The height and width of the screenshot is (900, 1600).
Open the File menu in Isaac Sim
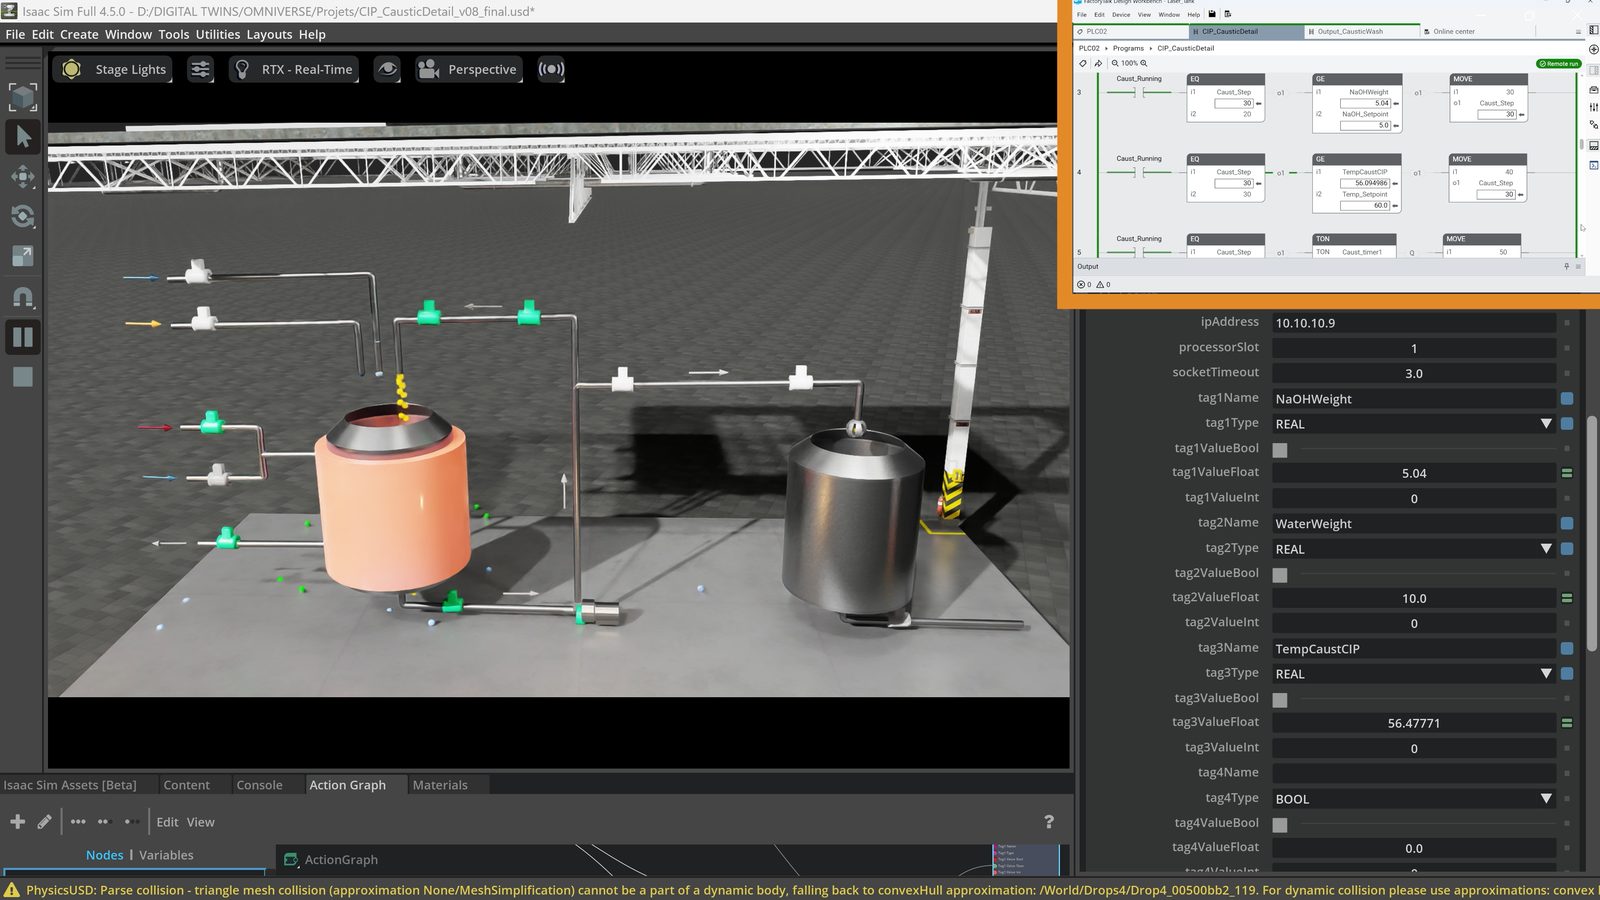click(x=15, y=34)
